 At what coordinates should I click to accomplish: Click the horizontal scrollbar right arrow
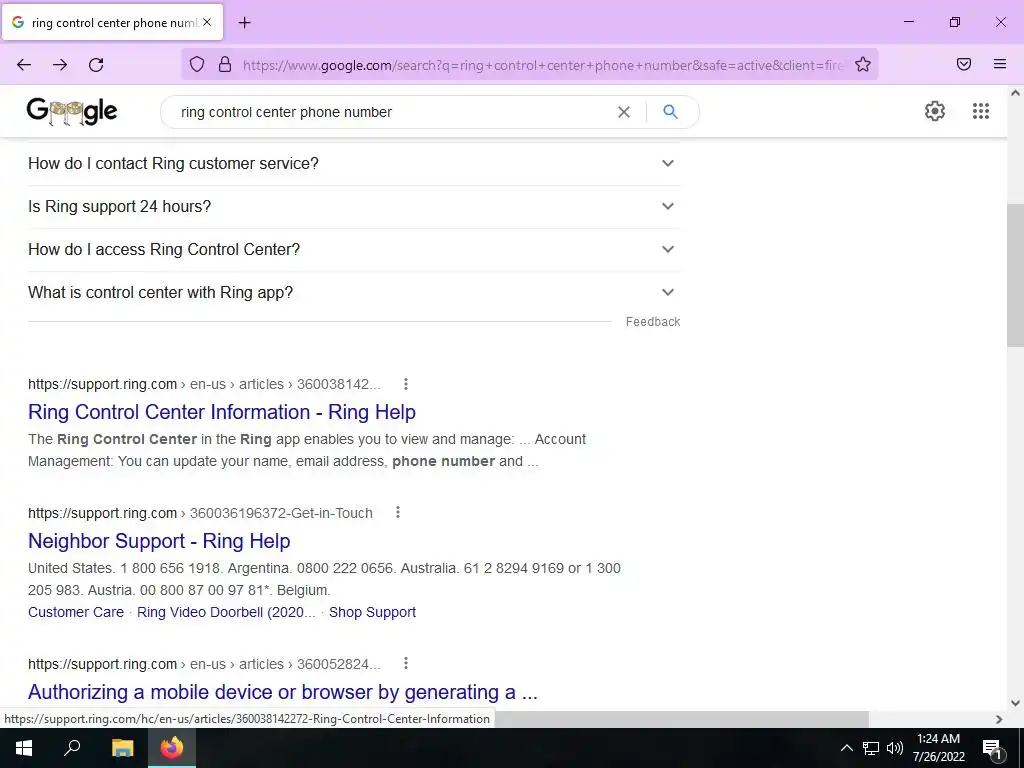999,719
